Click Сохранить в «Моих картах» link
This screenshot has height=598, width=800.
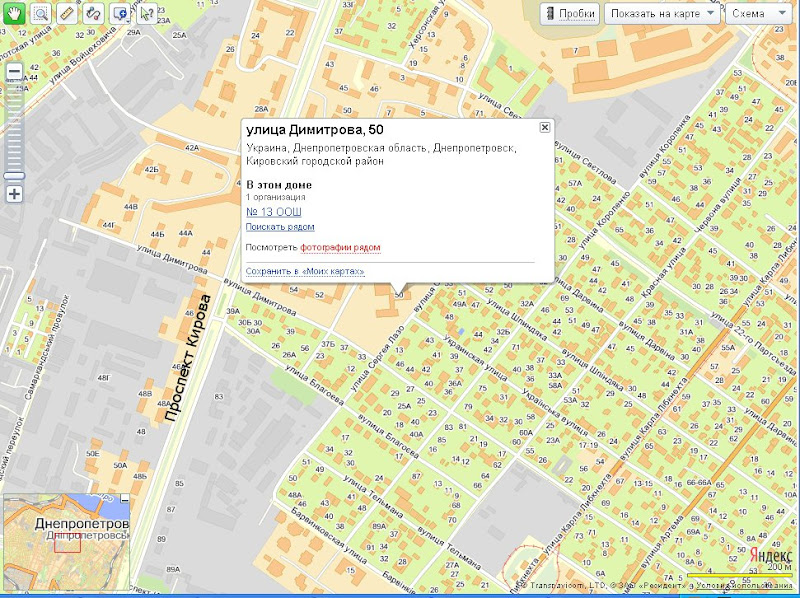(x=305, y=271)
